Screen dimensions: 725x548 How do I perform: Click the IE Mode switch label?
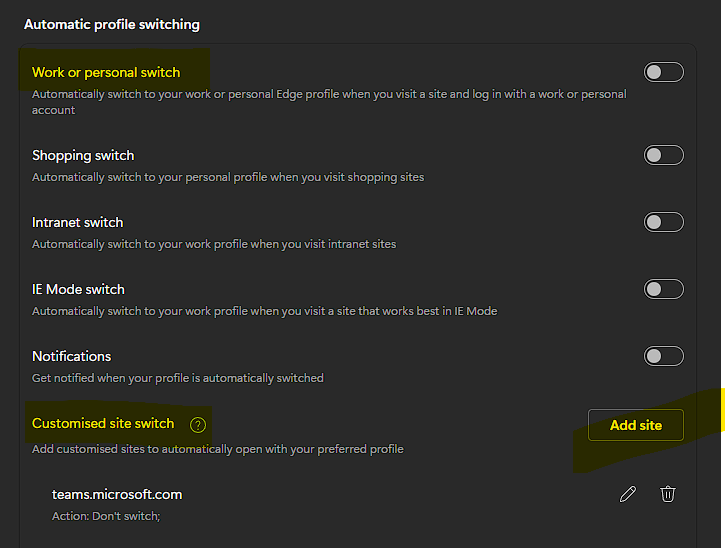(x=78, y=289)
